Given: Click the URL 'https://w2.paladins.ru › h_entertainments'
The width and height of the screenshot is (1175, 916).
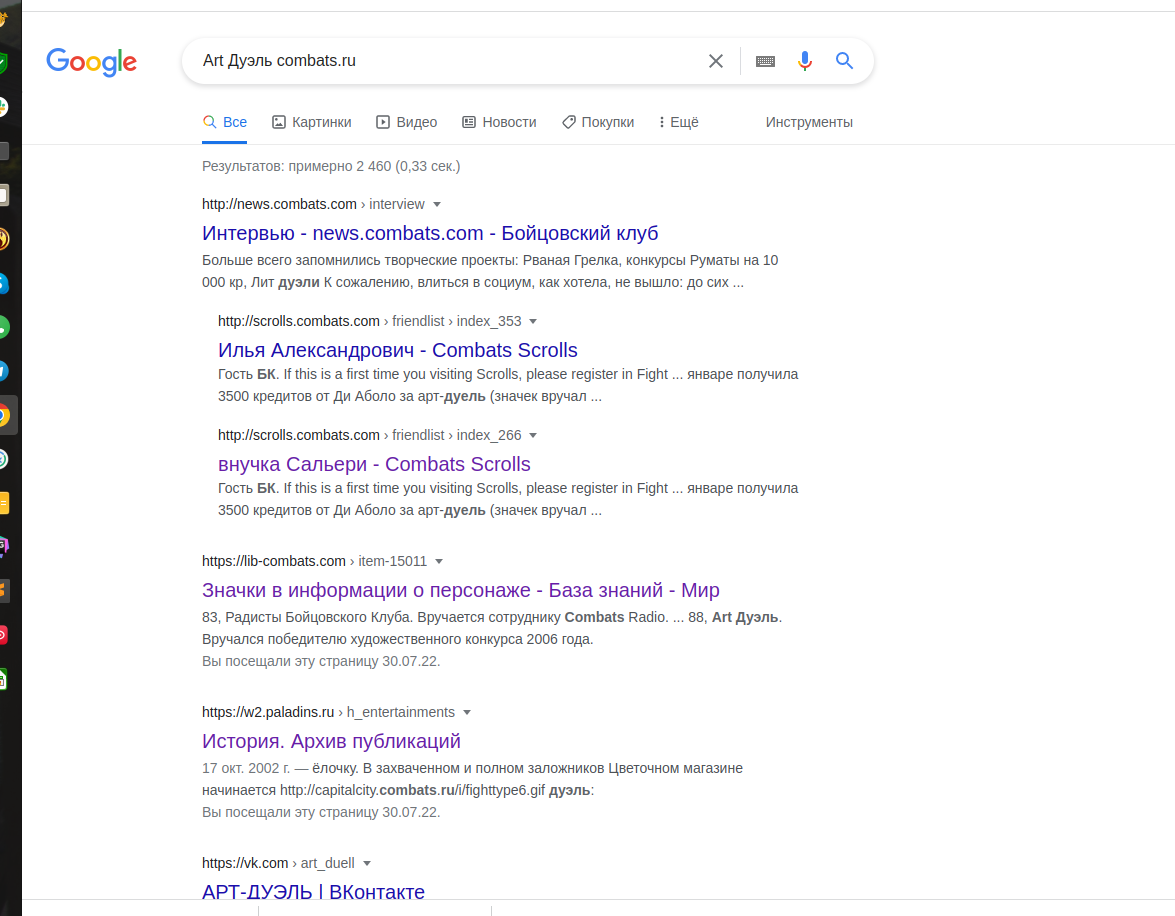Looking at the screenshot, I should point(328,712).
